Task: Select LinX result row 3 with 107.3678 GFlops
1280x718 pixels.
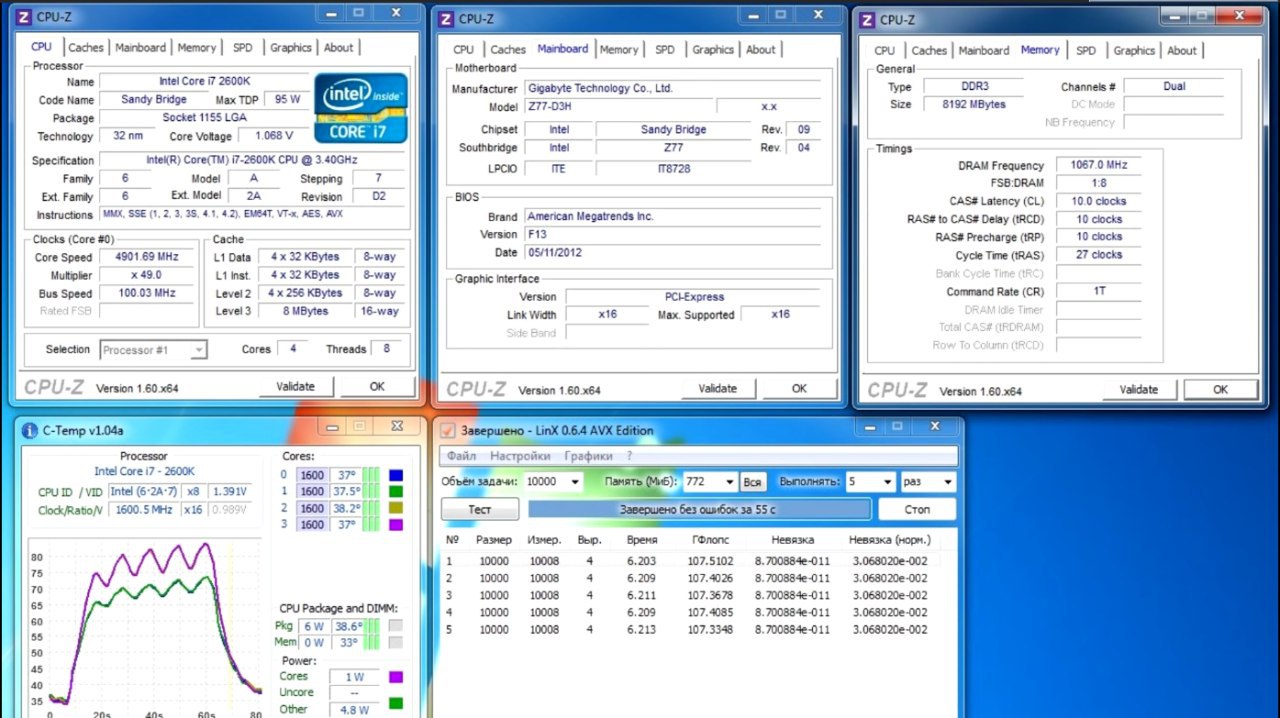Action: coord(699,595)
